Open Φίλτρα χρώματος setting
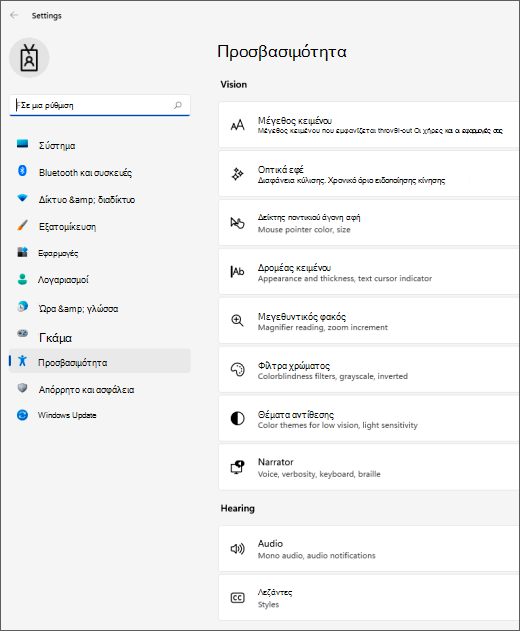 (x=368, y=369)
